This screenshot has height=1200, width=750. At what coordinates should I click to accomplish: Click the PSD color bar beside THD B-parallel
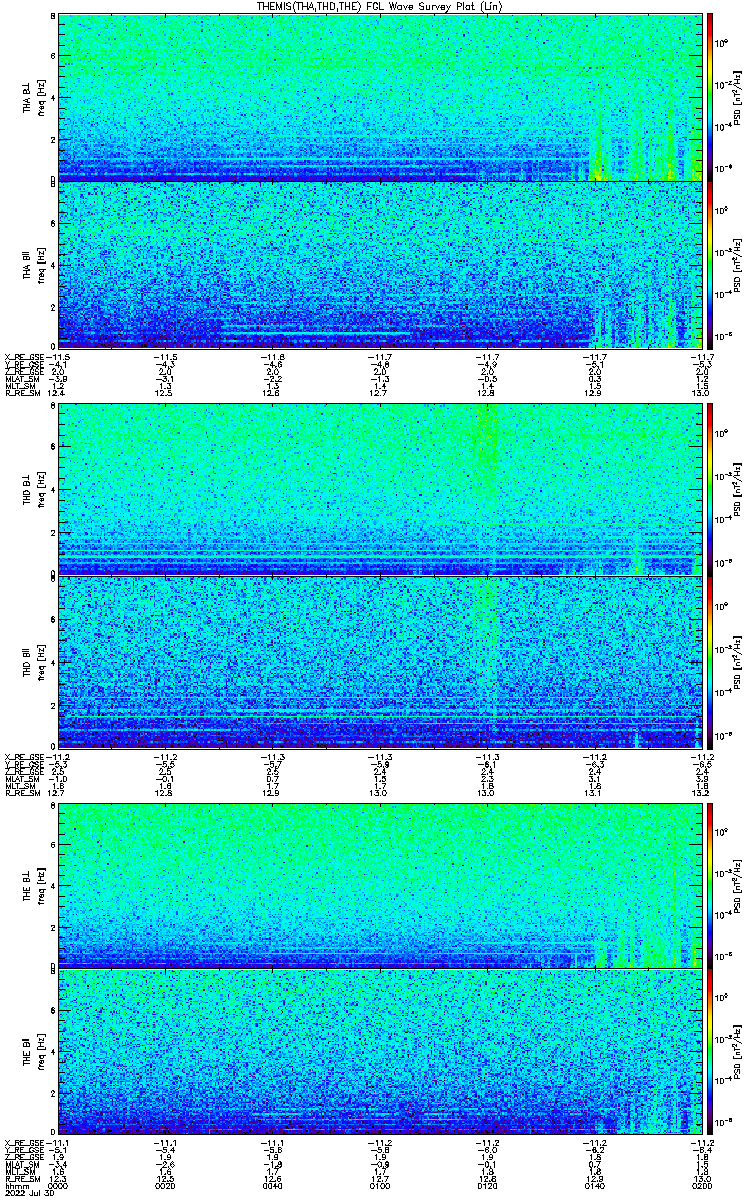tap(710, 662)
